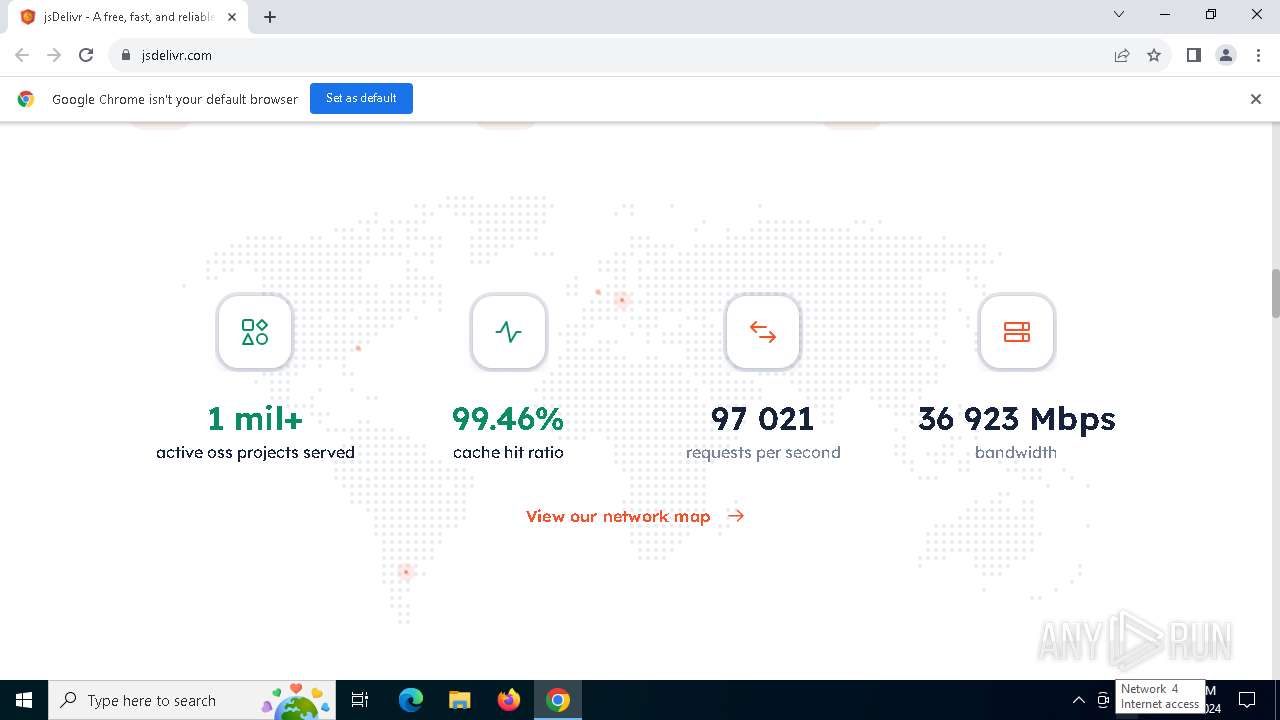Bookmark this tab with the star icon
Image resolution: width=1280 pixels, height=720 pixels.
pyautogui.click(x=1154, y=55)
